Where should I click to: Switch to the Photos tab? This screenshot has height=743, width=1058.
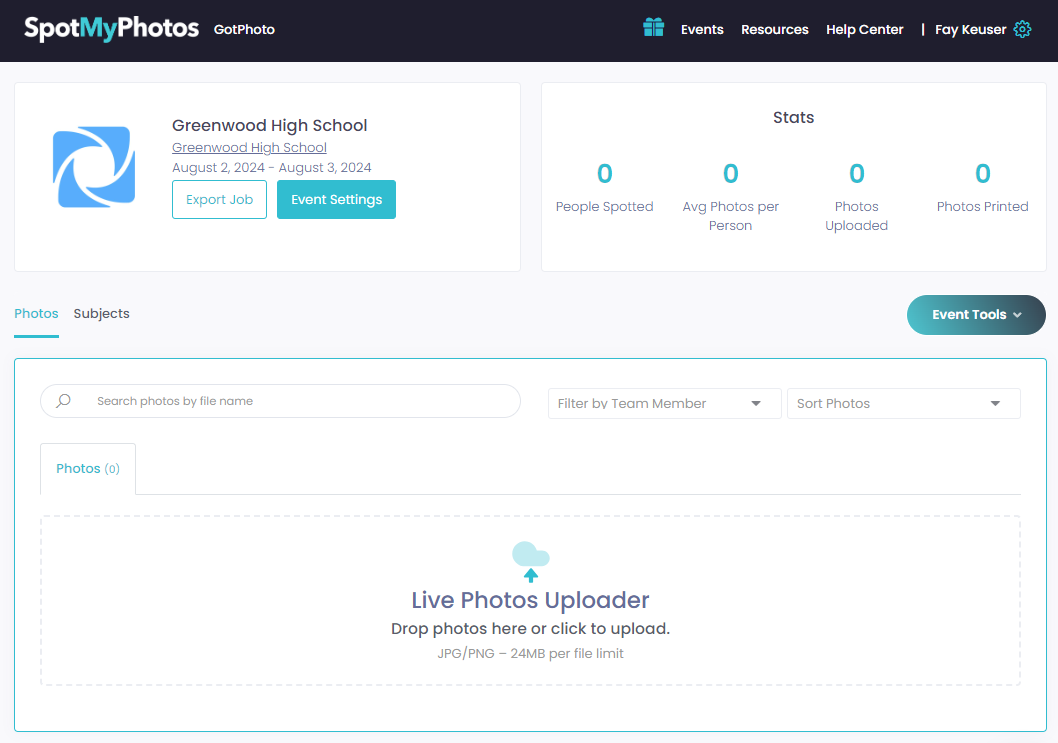click(36, 314)
